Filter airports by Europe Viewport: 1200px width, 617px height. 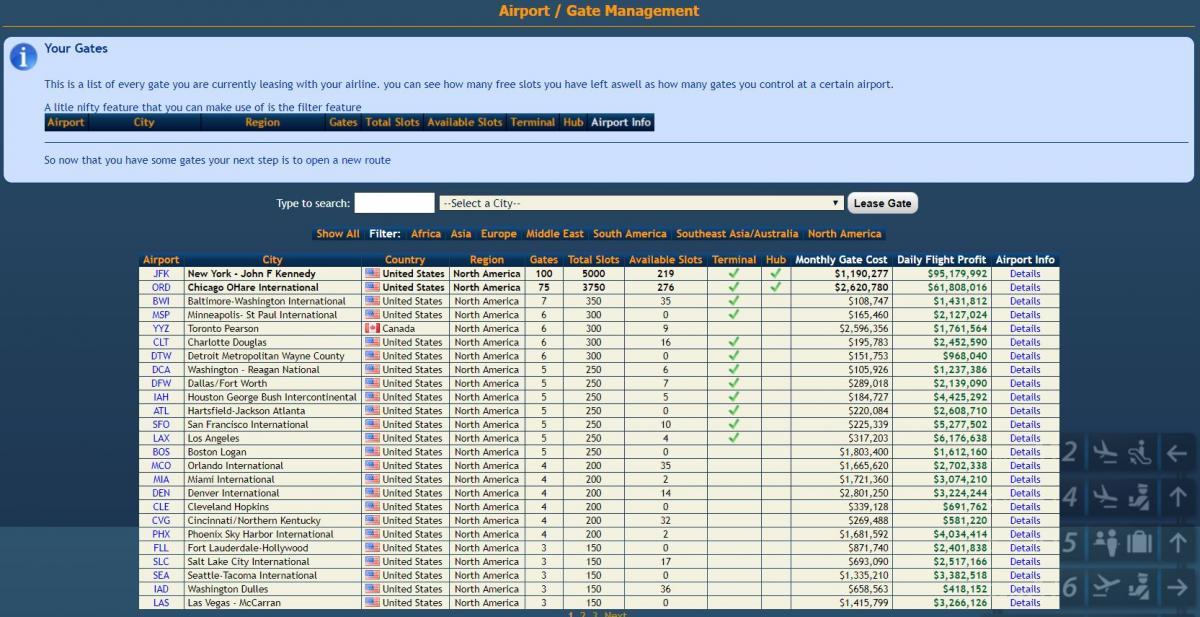coord(499,234)
